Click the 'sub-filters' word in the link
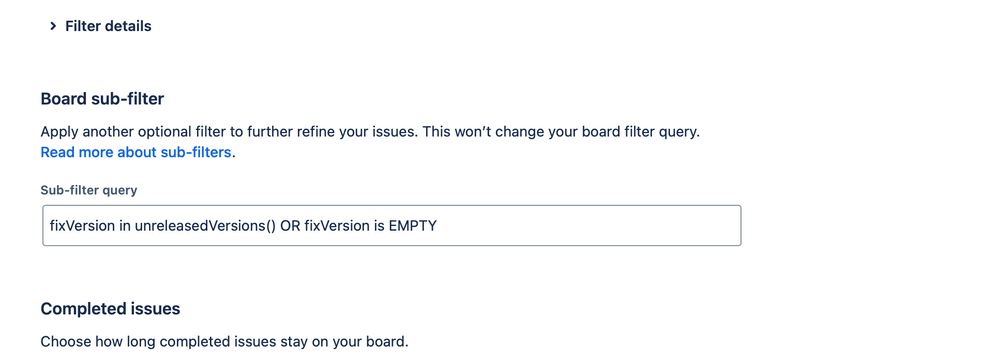Screen dimensions: 998x361 pos(197,153)
